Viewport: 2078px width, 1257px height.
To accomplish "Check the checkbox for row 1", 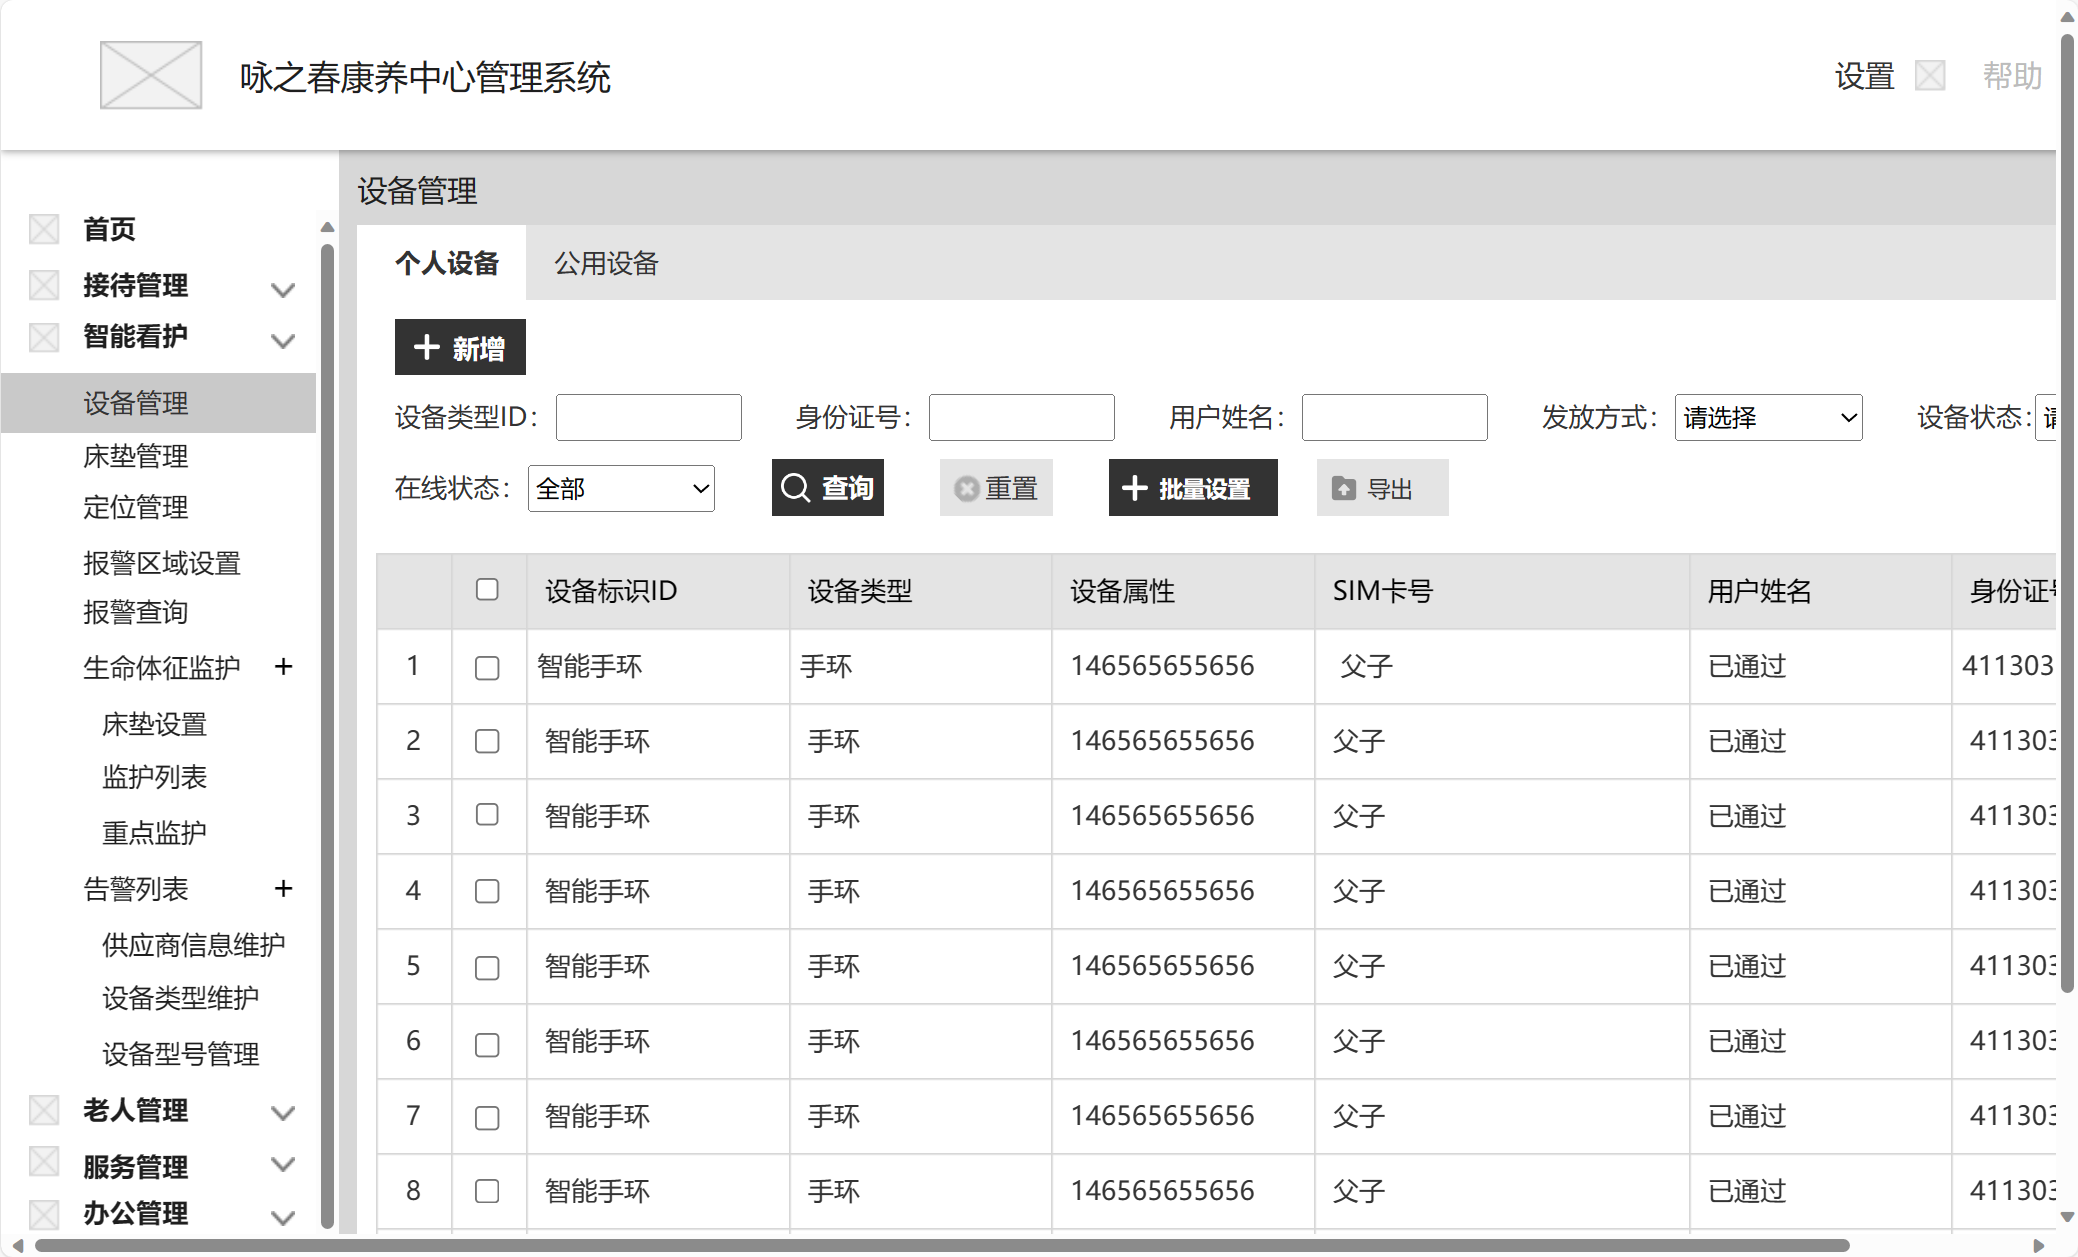I will (x=487, y=667).
